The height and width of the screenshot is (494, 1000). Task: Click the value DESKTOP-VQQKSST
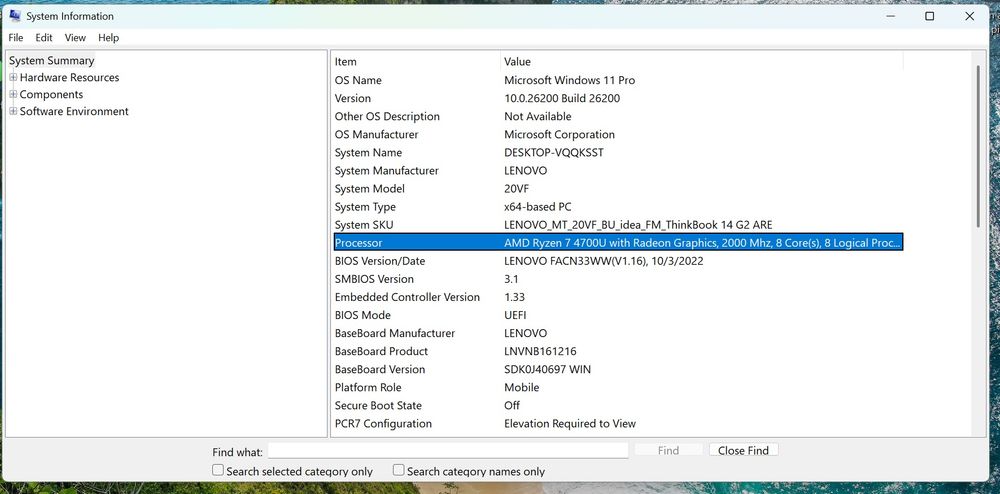(x=554, y=152)
